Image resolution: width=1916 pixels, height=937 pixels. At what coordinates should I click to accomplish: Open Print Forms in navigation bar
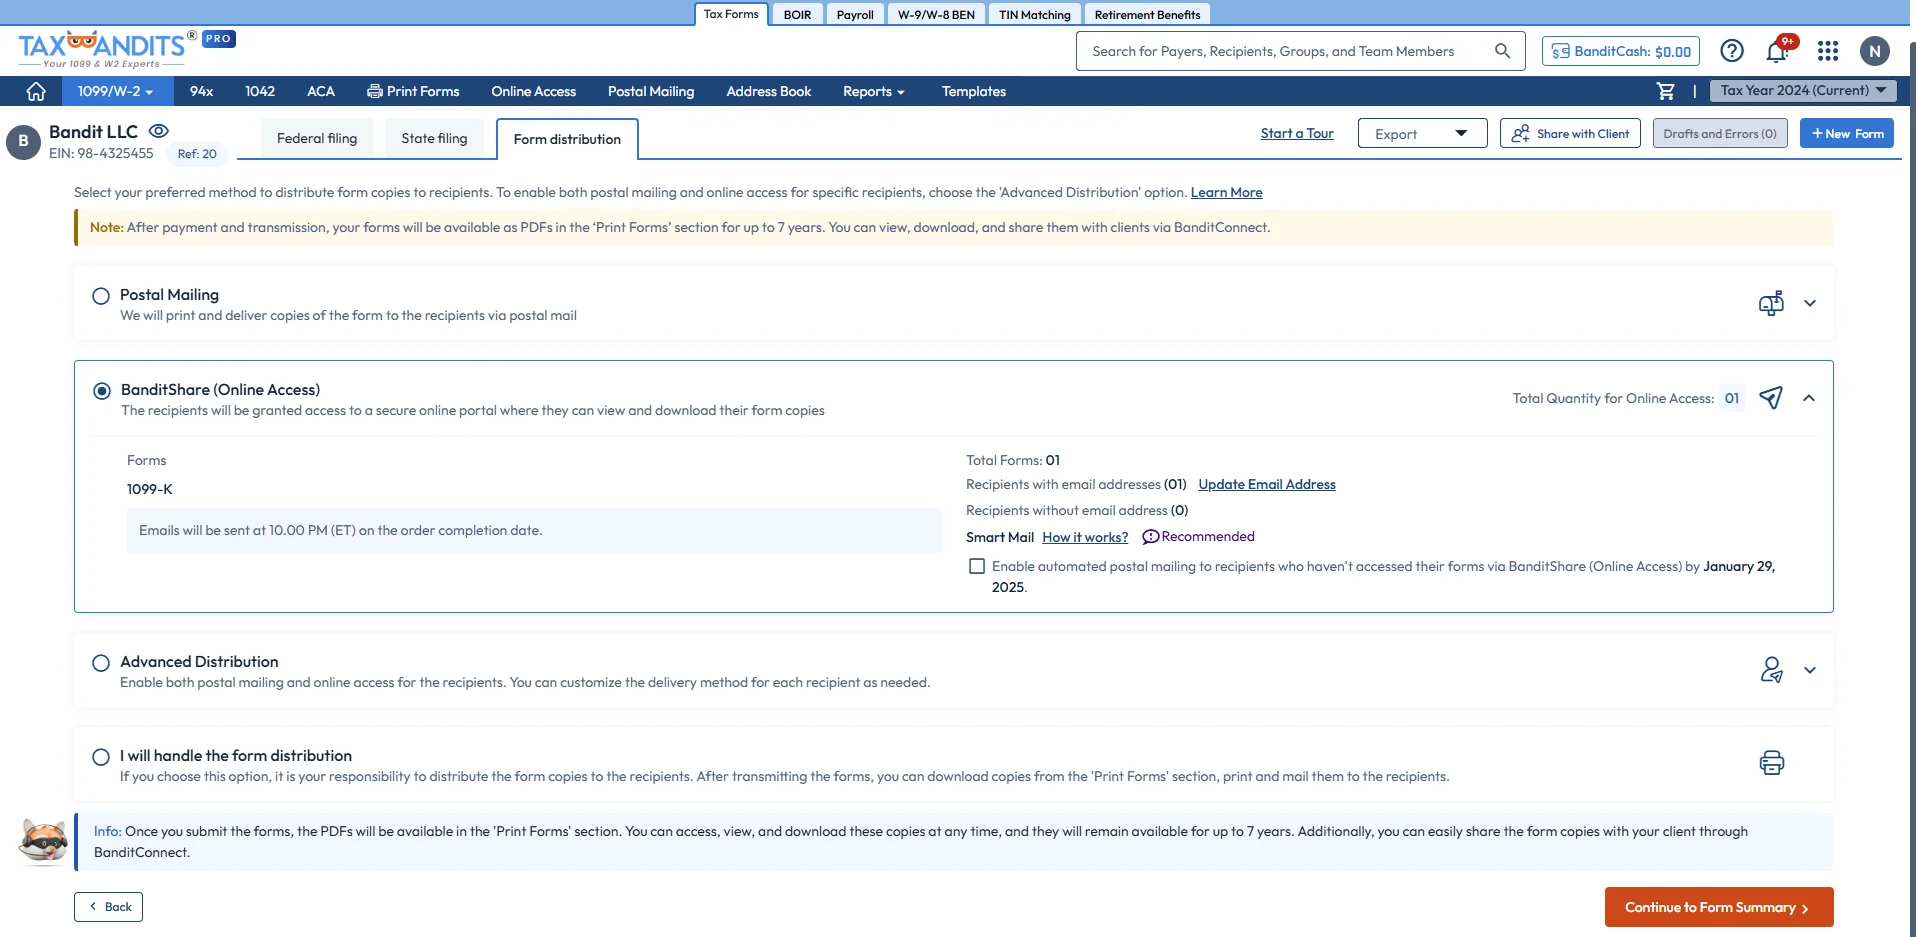[x=413, y=91]
